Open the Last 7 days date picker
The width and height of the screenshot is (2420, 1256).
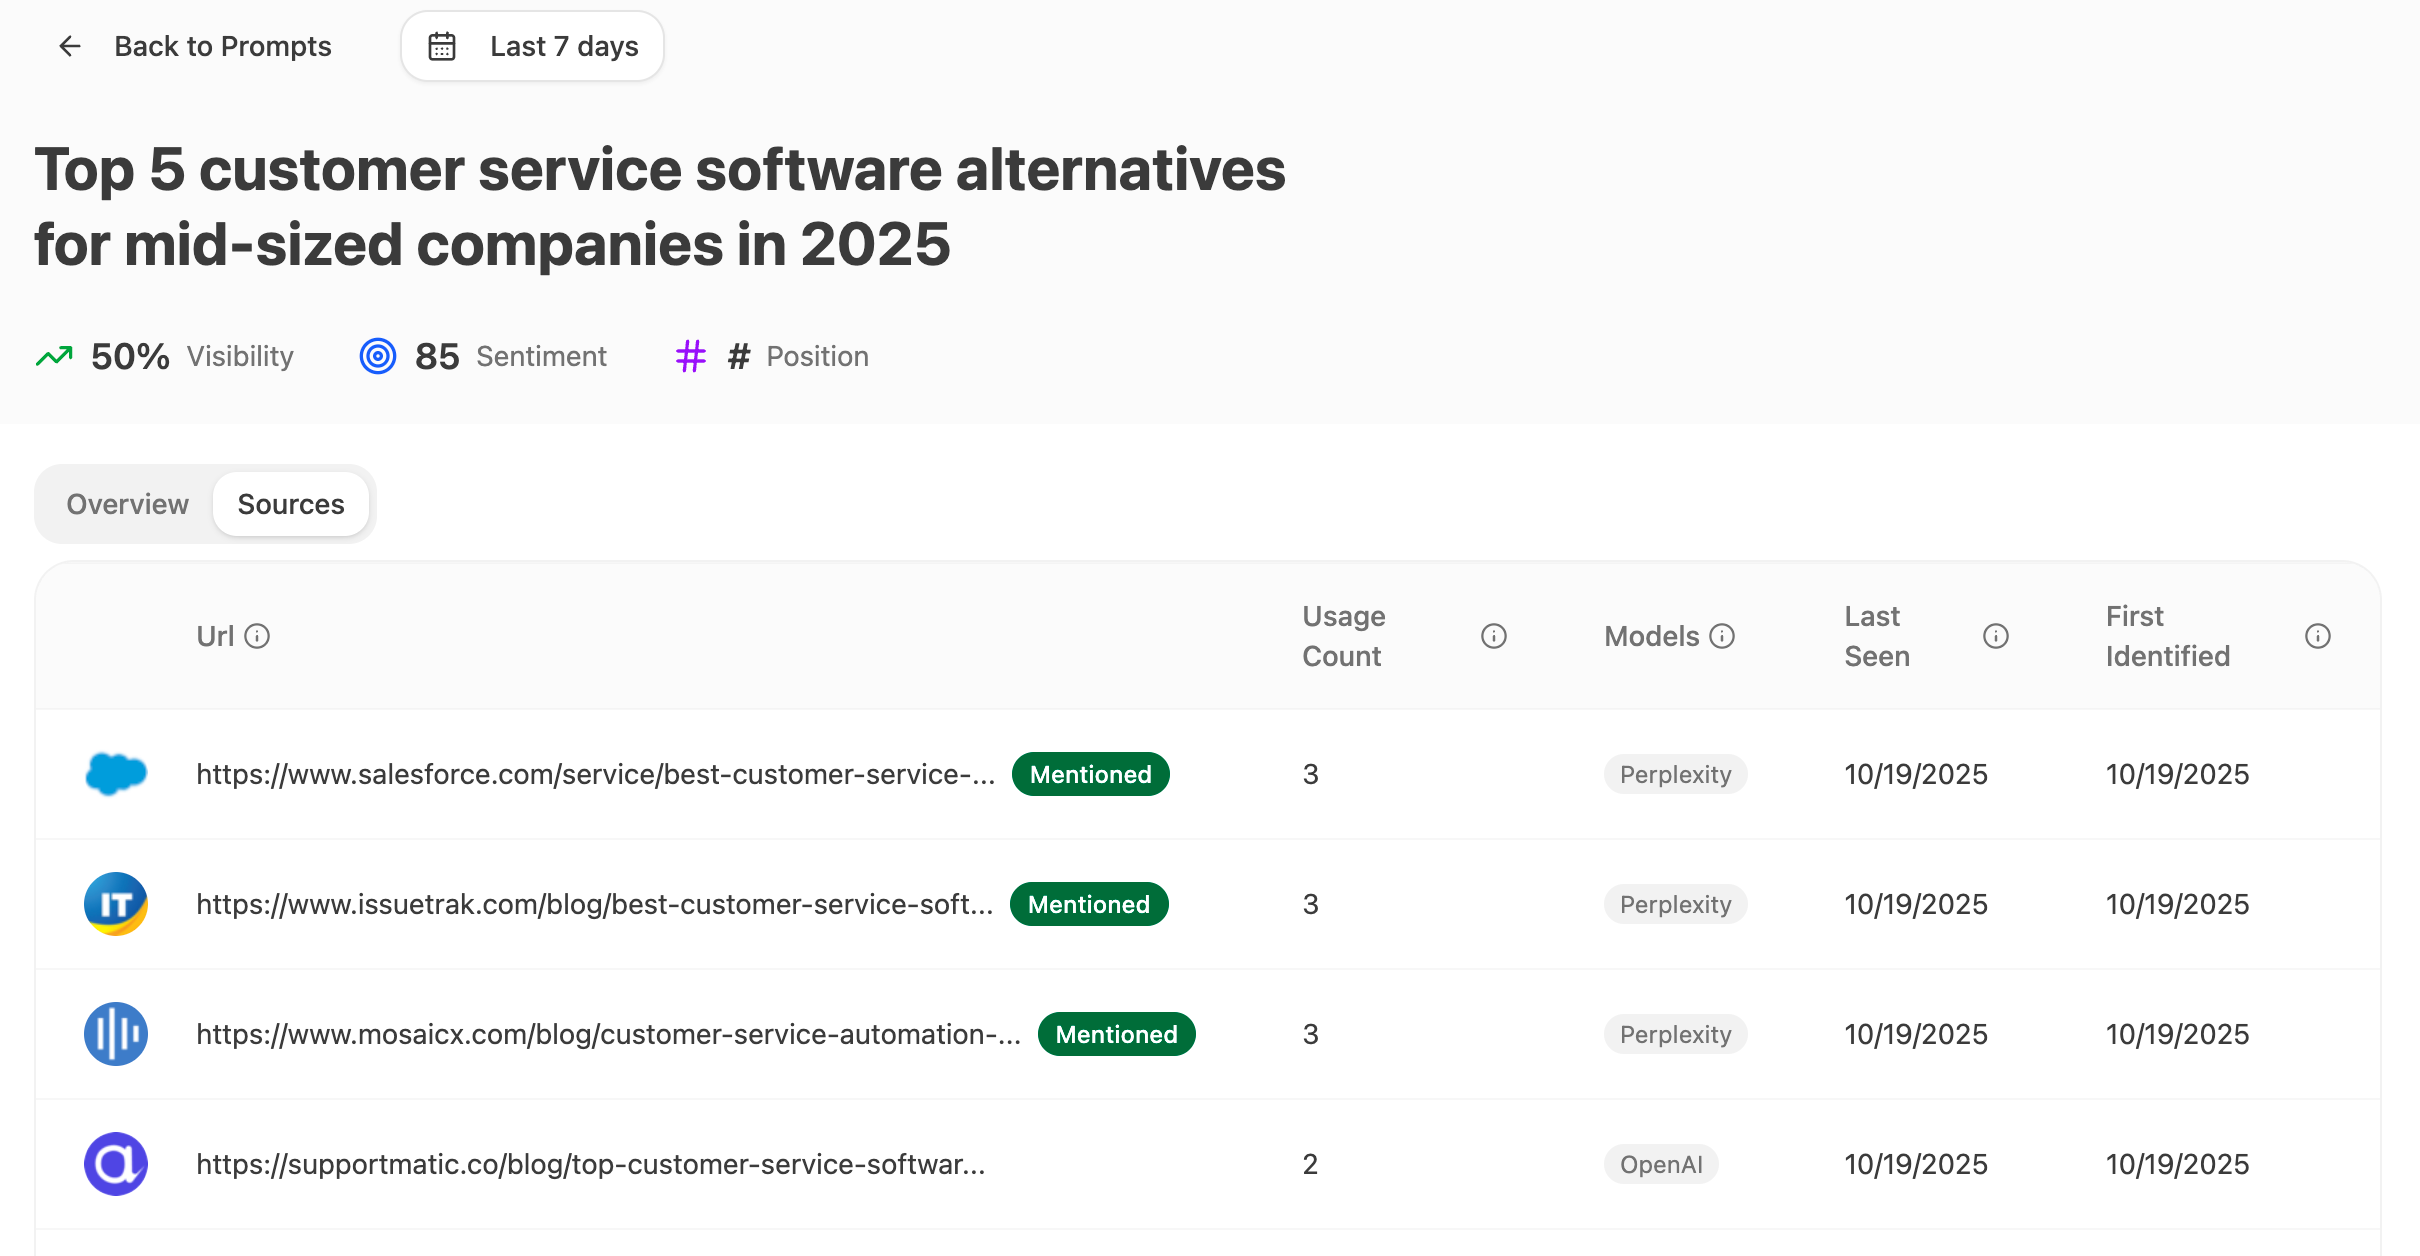(x=532, y=46)
